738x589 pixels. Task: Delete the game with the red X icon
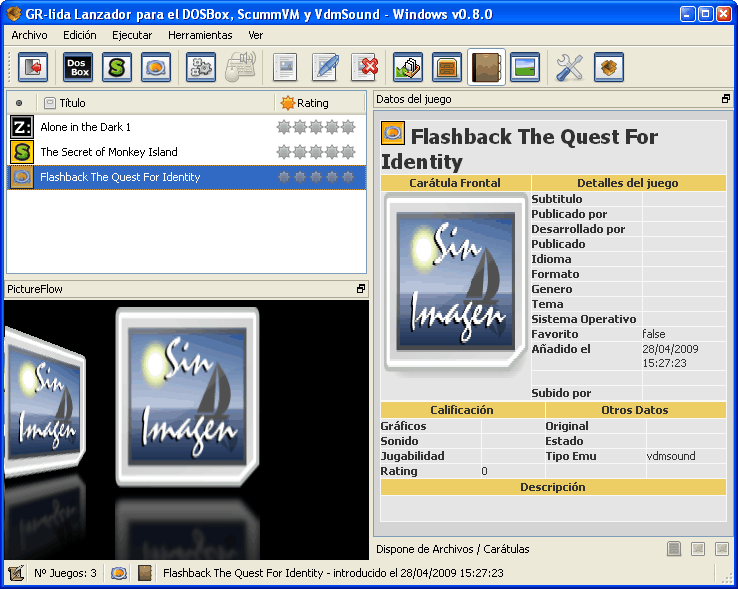(x=365, y=67)
